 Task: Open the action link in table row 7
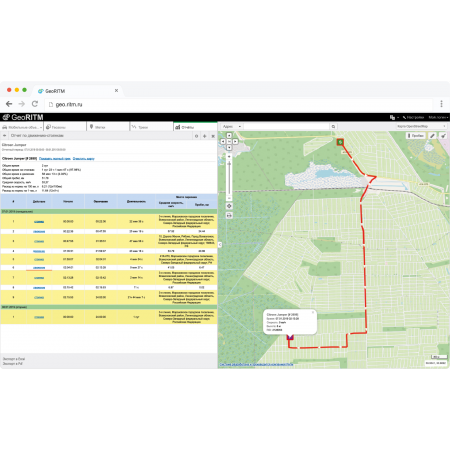39,278
